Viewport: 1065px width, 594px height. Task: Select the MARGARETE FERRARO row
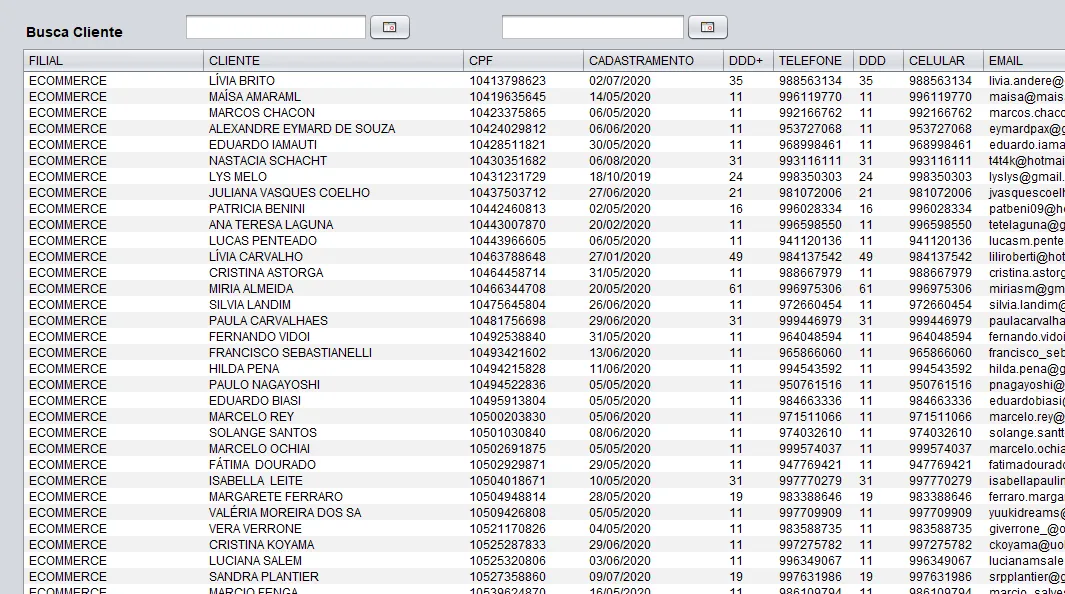tap(544, 497)
